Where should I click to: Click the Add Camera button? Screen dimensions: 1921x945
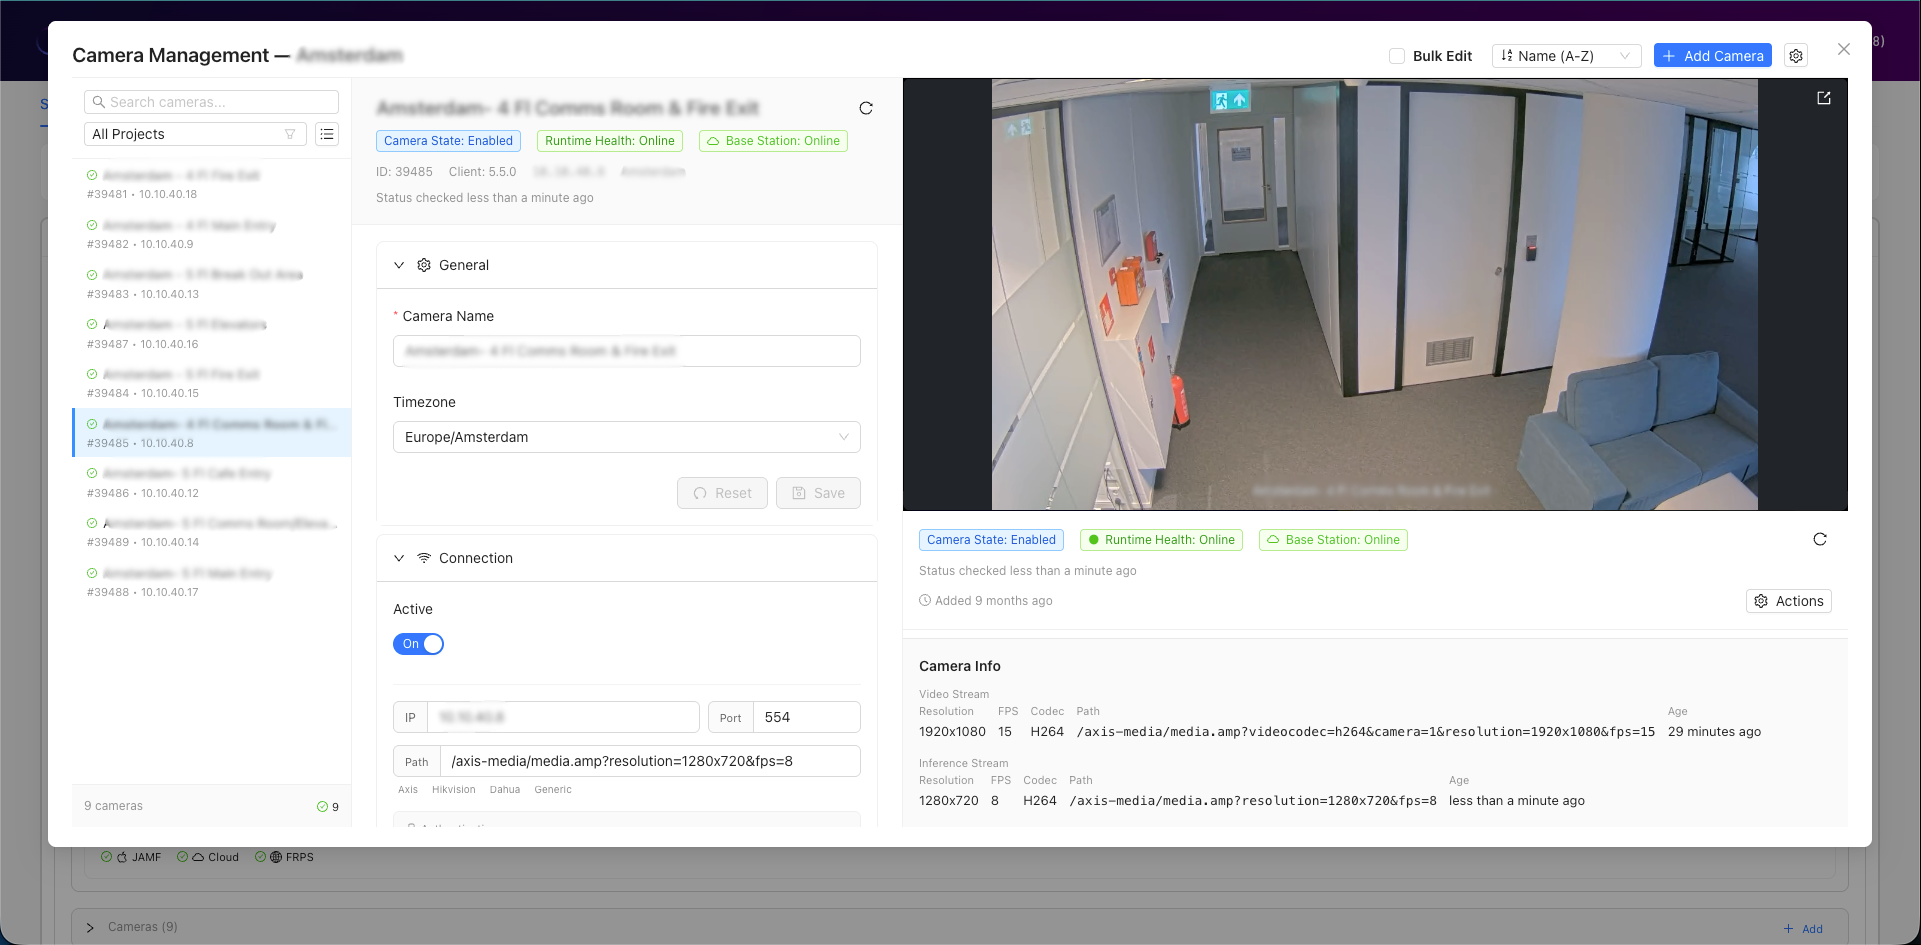click(1712, 56)
